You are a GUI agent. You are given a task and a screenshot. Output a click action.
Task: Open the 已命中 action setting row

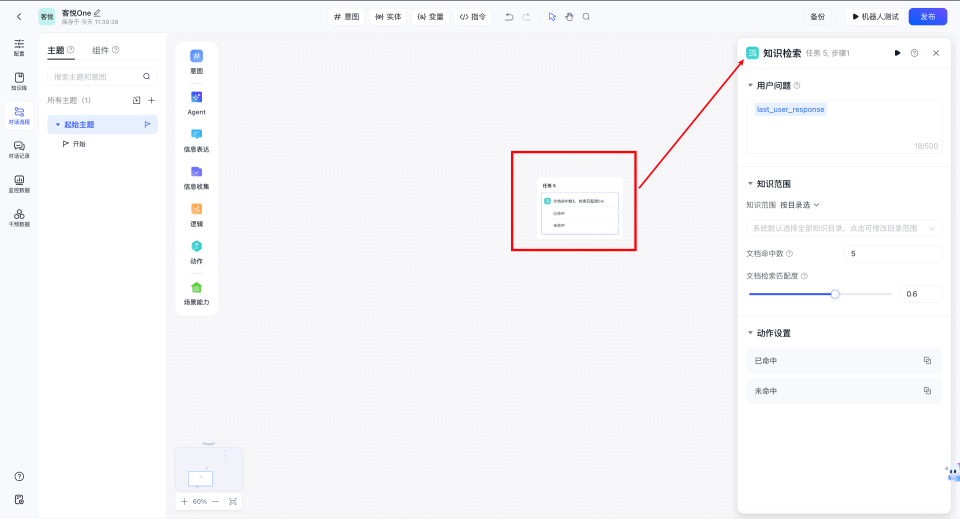click(844, 360)
